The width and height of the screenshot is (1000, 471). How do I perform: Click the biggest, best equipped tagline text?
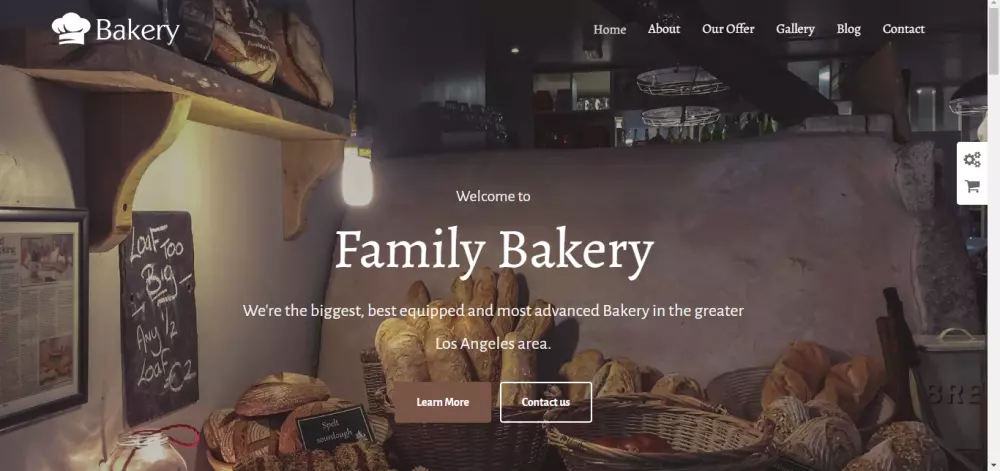click(493, 311)
